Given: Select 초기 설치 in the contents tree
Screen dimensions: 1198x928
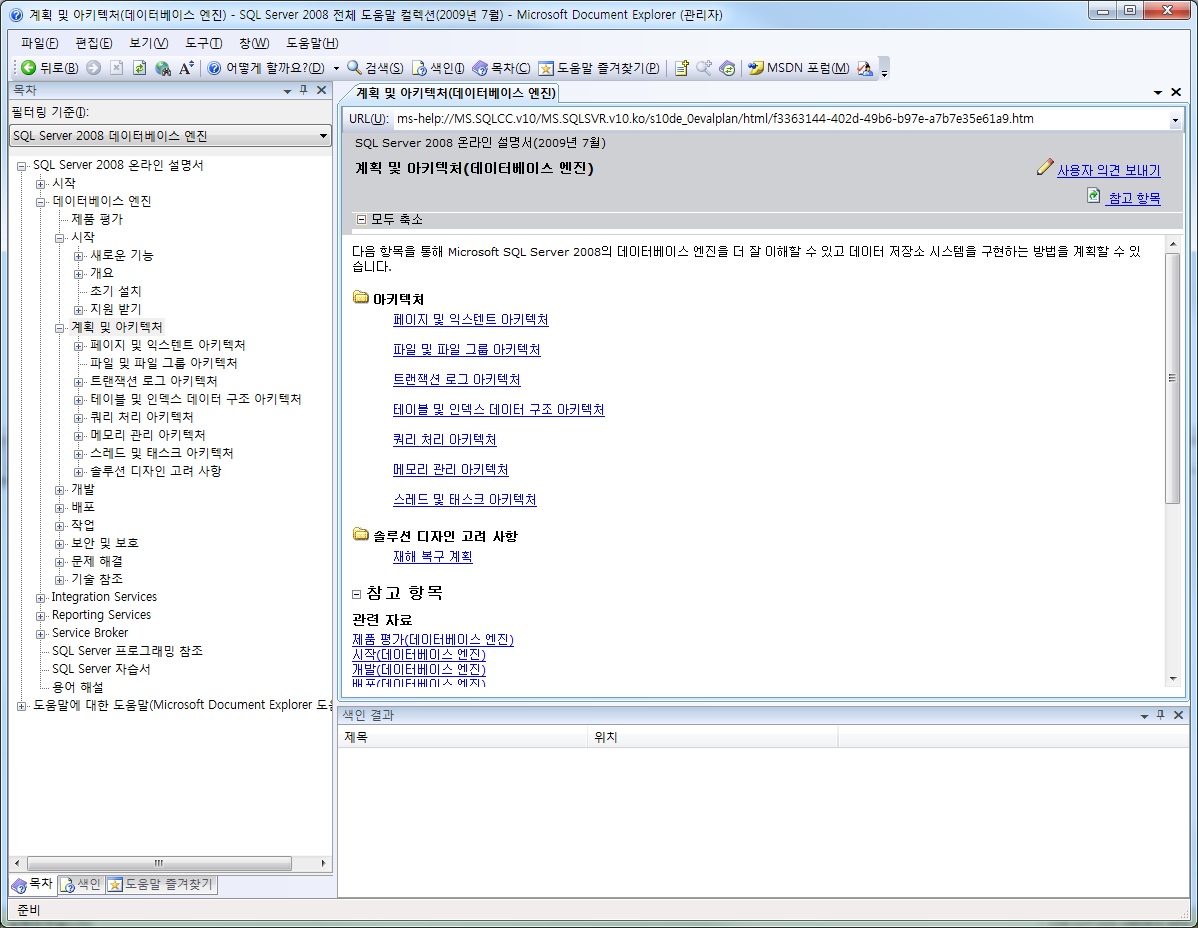Looking at the screenshot, I should point(115,291).
